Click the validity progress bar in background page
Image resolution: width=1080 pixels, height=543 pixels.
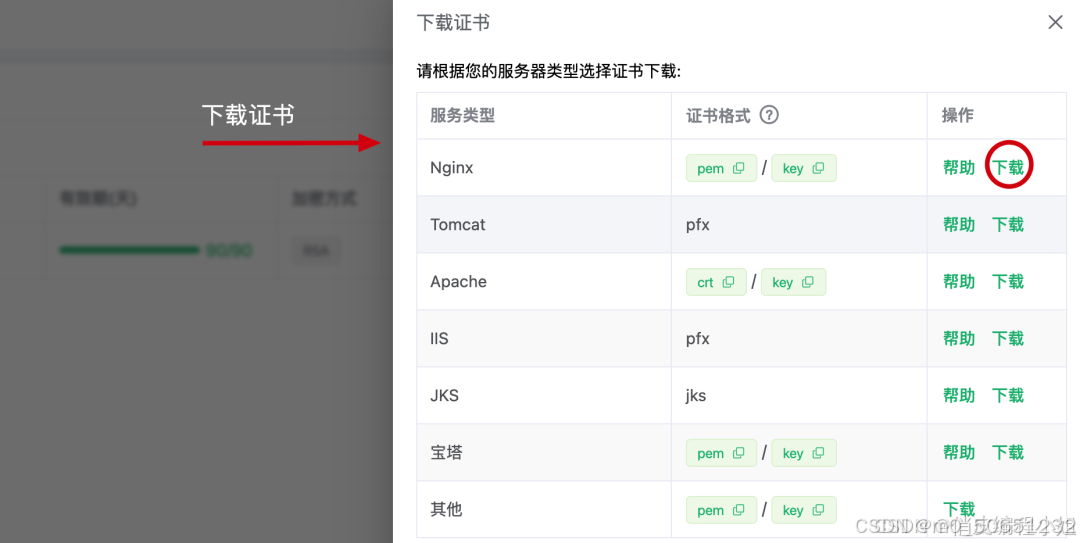(x=129, y=250)
